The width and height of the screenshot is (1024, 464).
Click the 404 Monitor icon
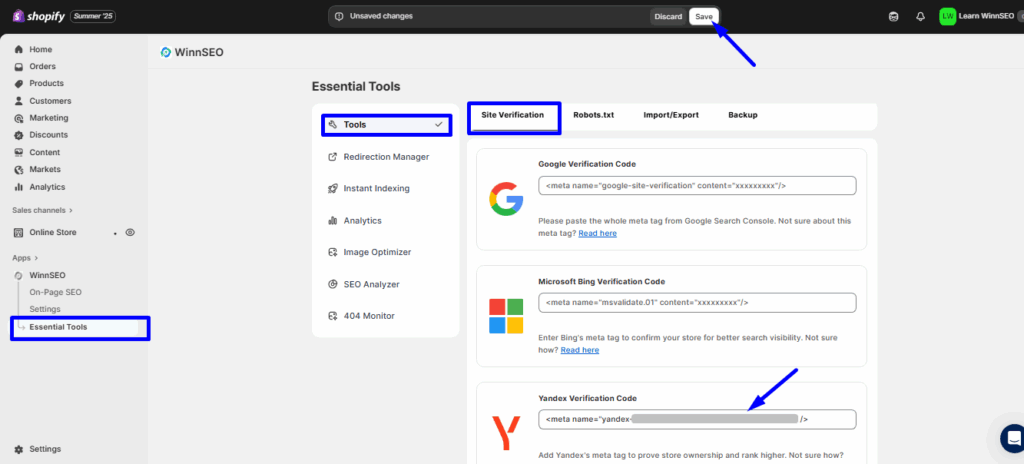[x=332, y=316]
